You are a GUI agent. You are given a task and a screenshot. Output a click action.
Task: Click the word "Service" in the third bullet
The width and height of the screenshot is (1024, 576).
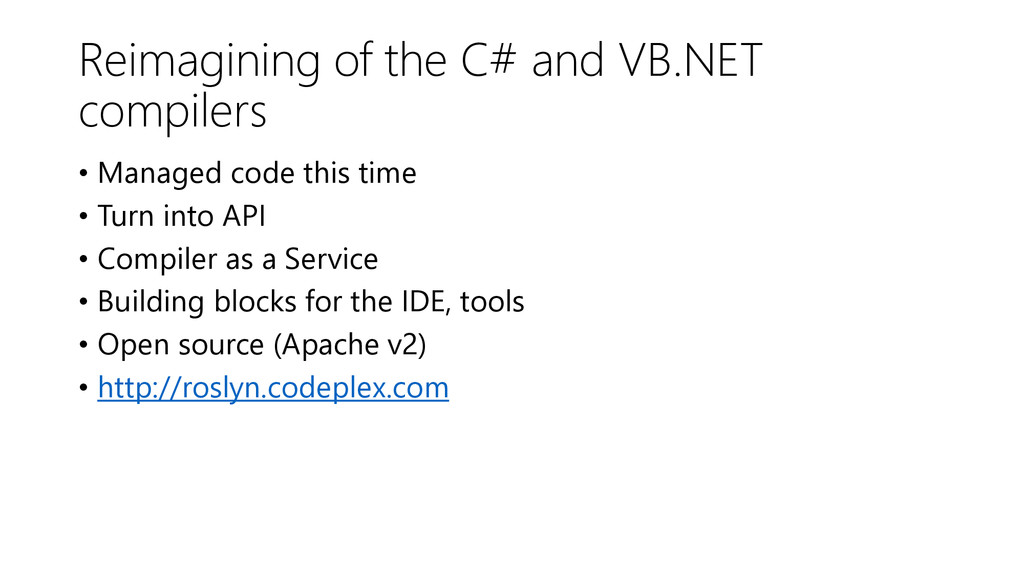(331, 259)
